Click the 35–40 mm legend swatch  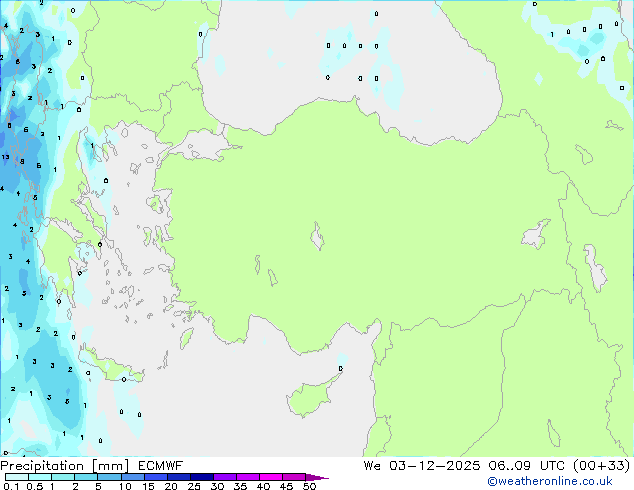click(248, 477)
